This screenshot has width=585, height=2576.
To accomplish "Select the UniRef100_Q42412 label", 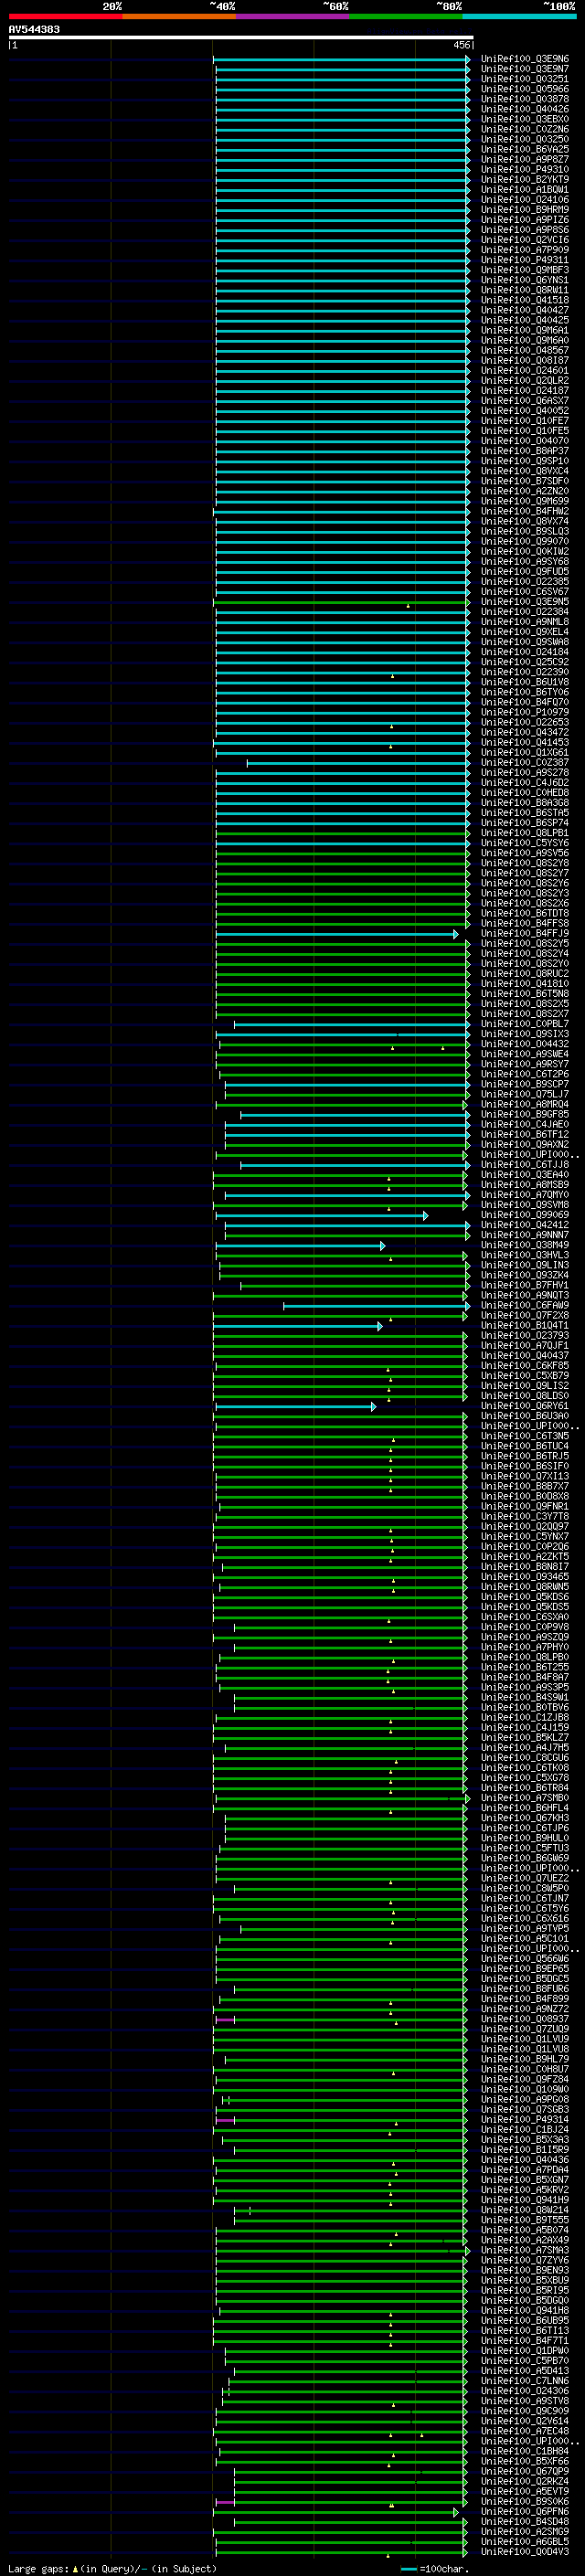I will click(x=524, y=1225).
